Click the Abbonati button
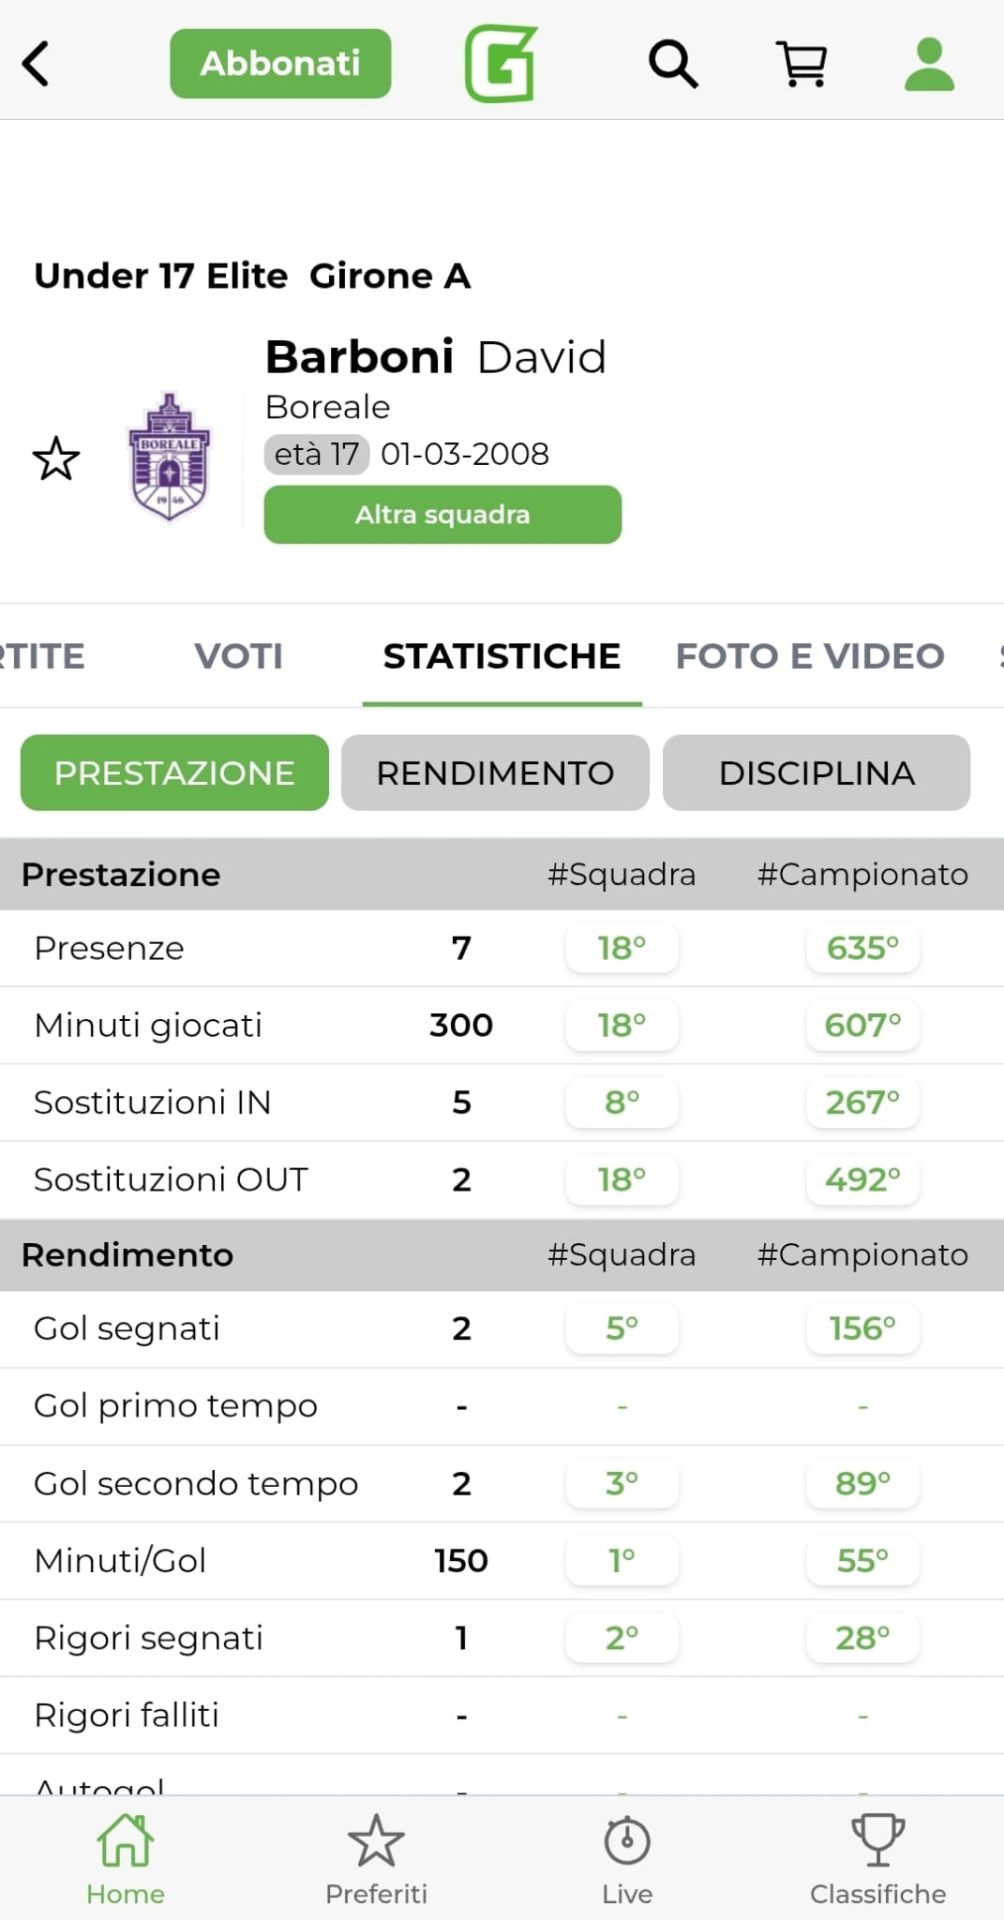The image size is (1004, 1920). pyautogui.click(x=280, y=64)
